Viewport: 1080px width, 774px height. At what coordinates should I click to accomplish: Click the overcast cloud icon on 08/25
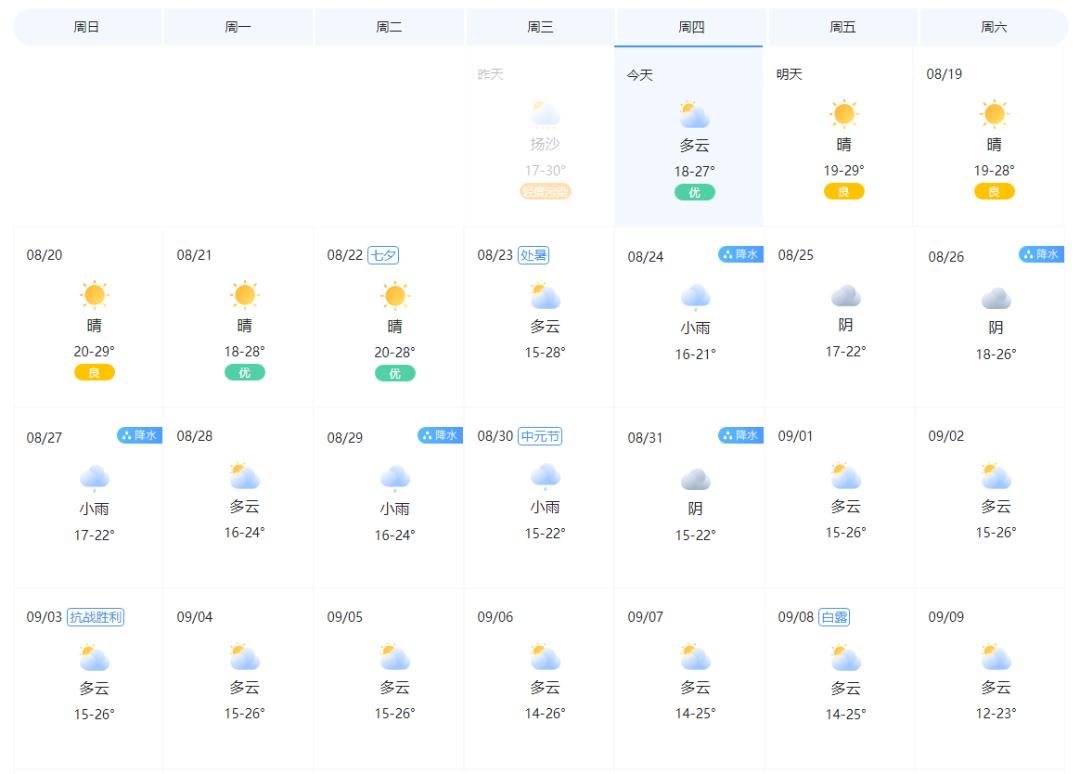pyautogui.click(x=845, y=295)
